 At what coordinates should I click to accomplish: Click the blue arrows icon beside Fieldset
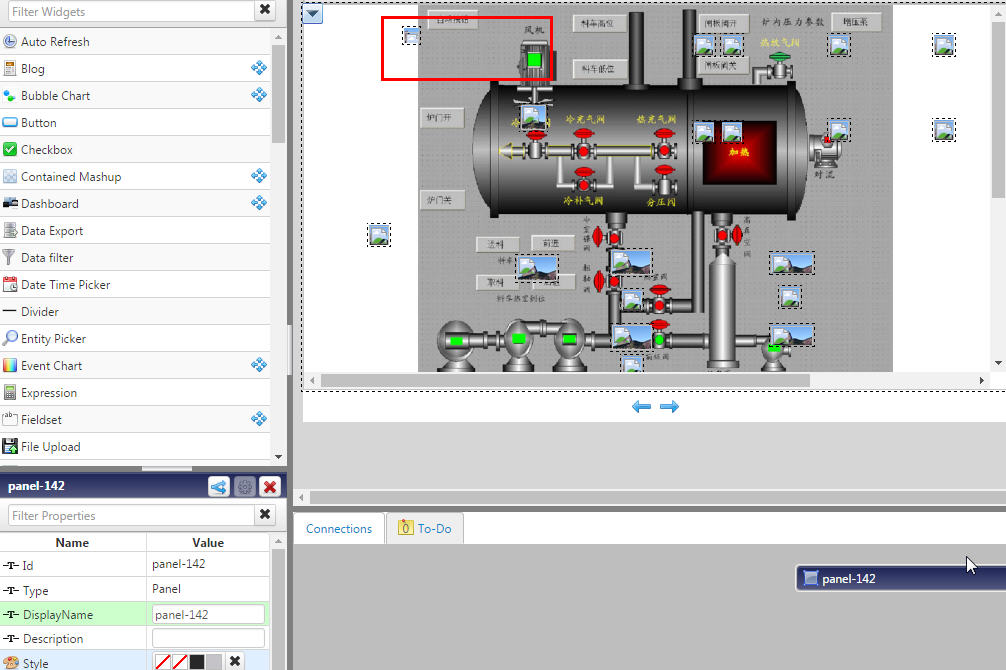click(x=259, y=418)
